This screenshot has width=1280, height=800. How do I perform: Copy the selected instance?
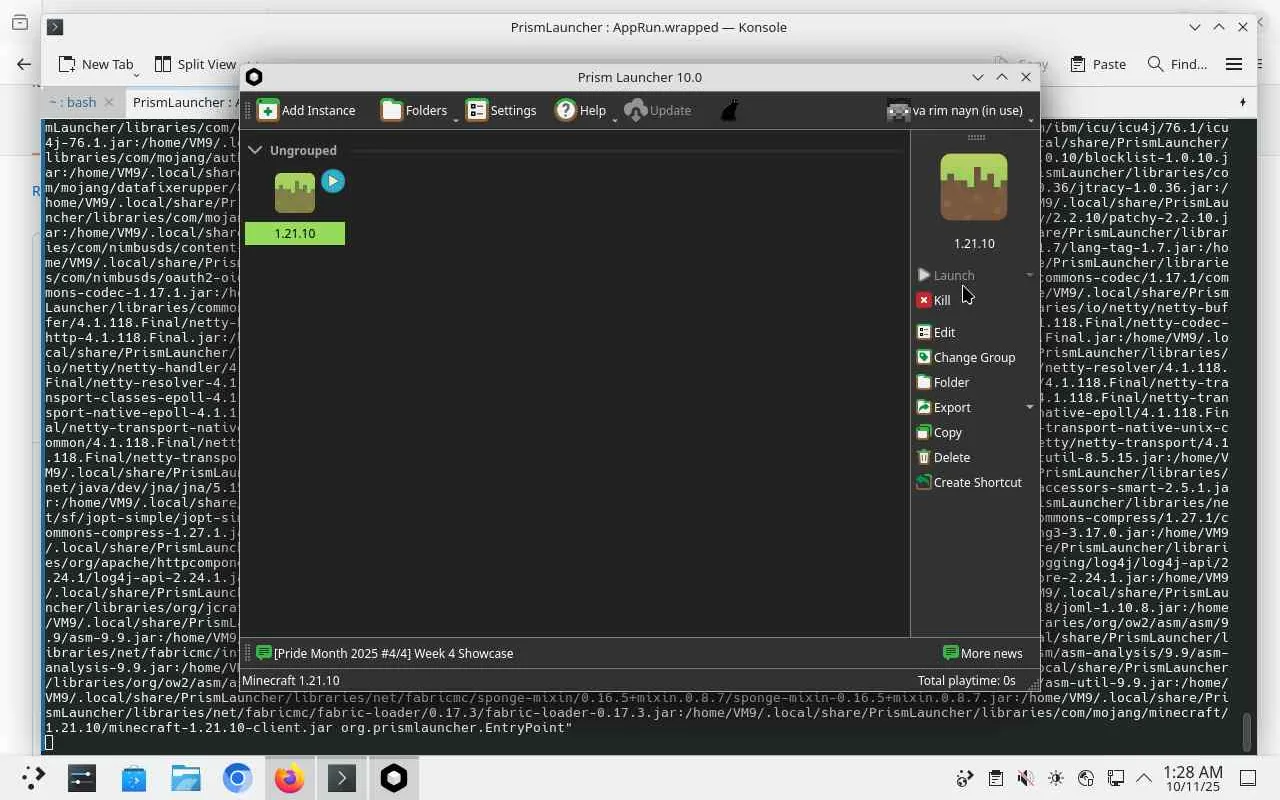(939, 432)
